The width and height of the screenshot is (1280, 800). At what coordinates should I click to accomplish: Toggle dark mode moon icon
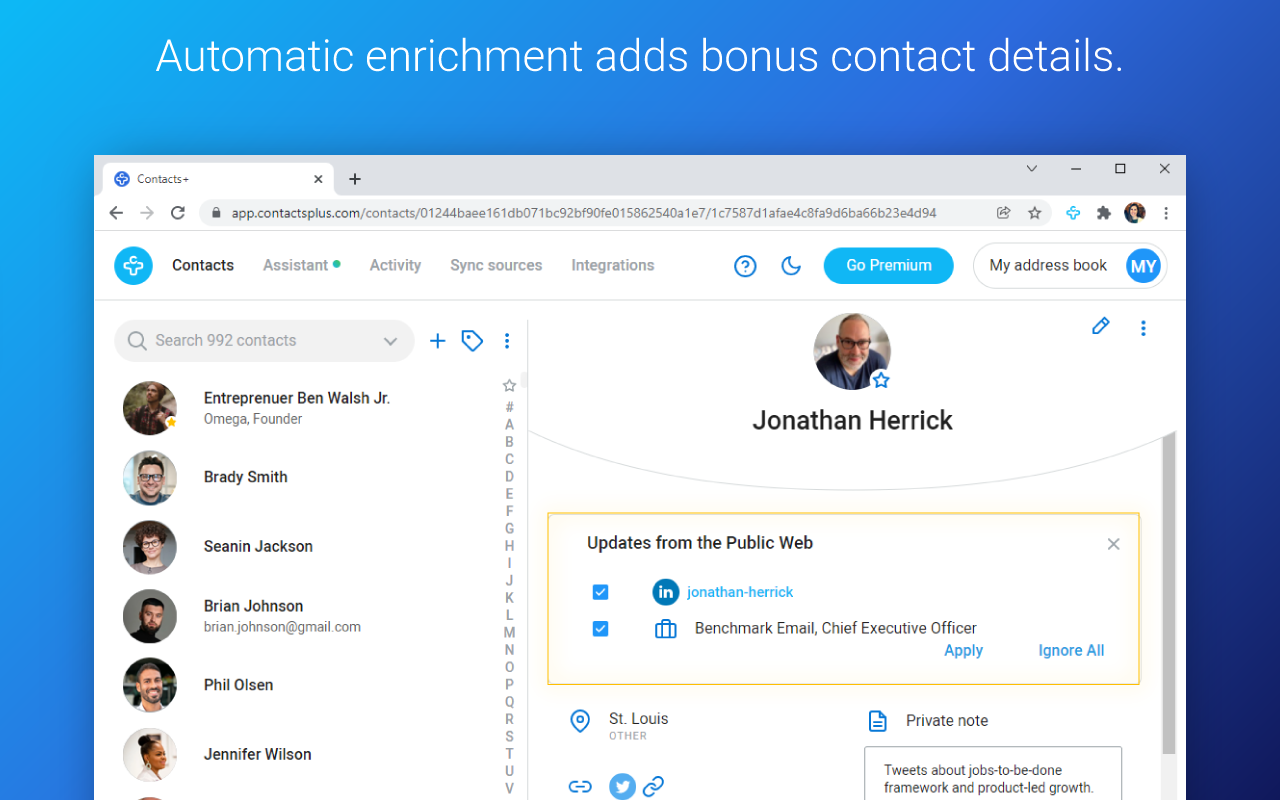791,266
